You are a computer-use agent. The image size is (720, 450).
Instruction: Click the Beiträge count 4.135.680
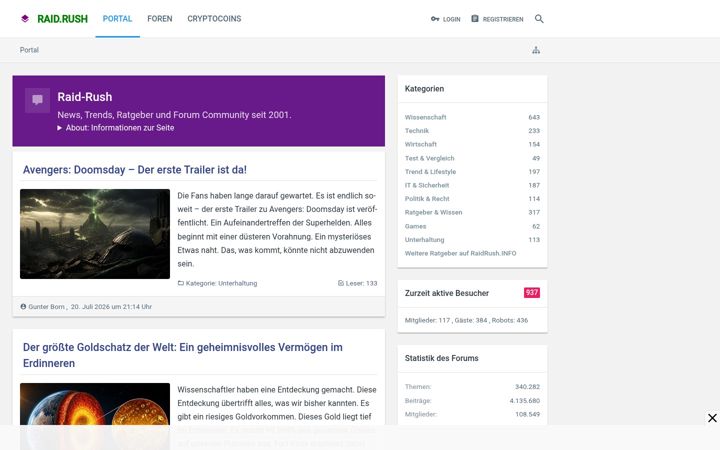[525, 401]
